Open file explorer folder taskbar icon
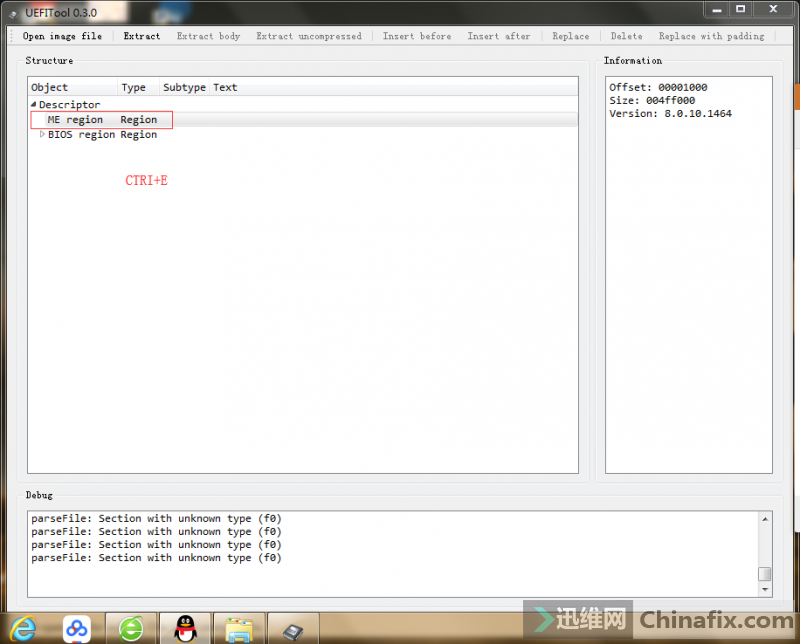Viewport: 800px width, 644px height. coord(239,629)
